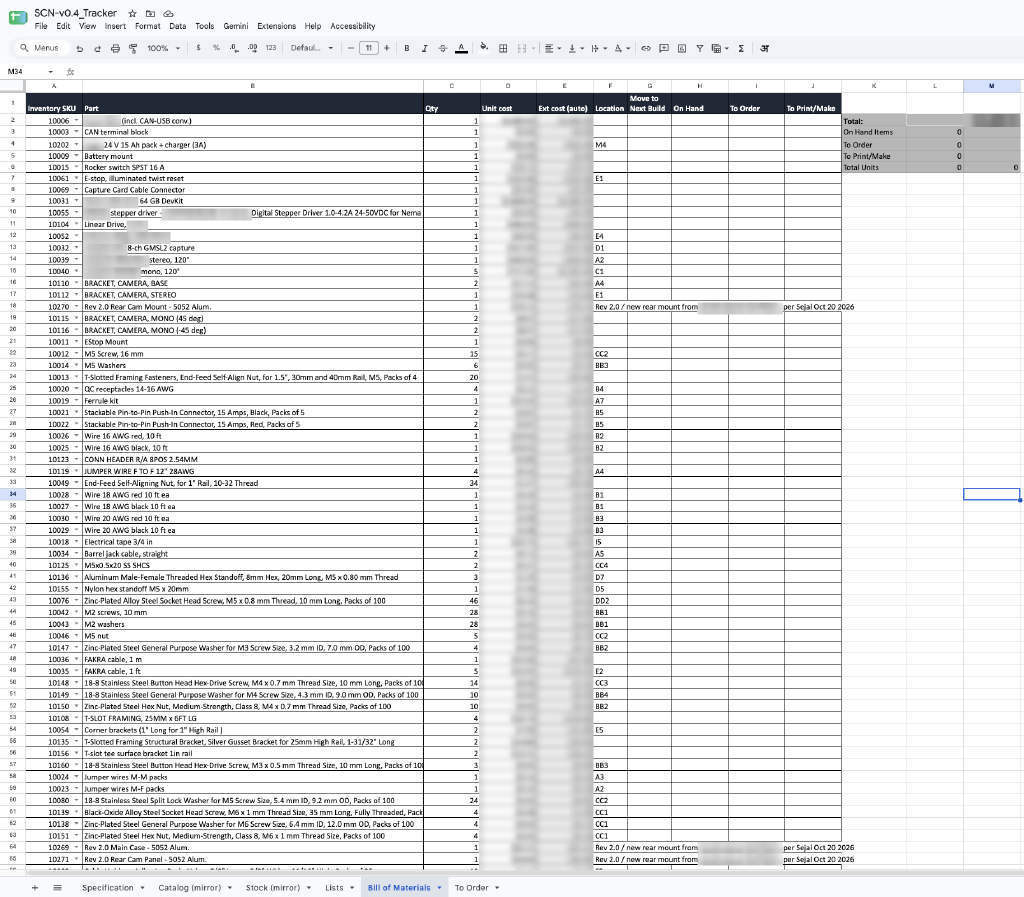Open the Gemini menu

(236, 26)
